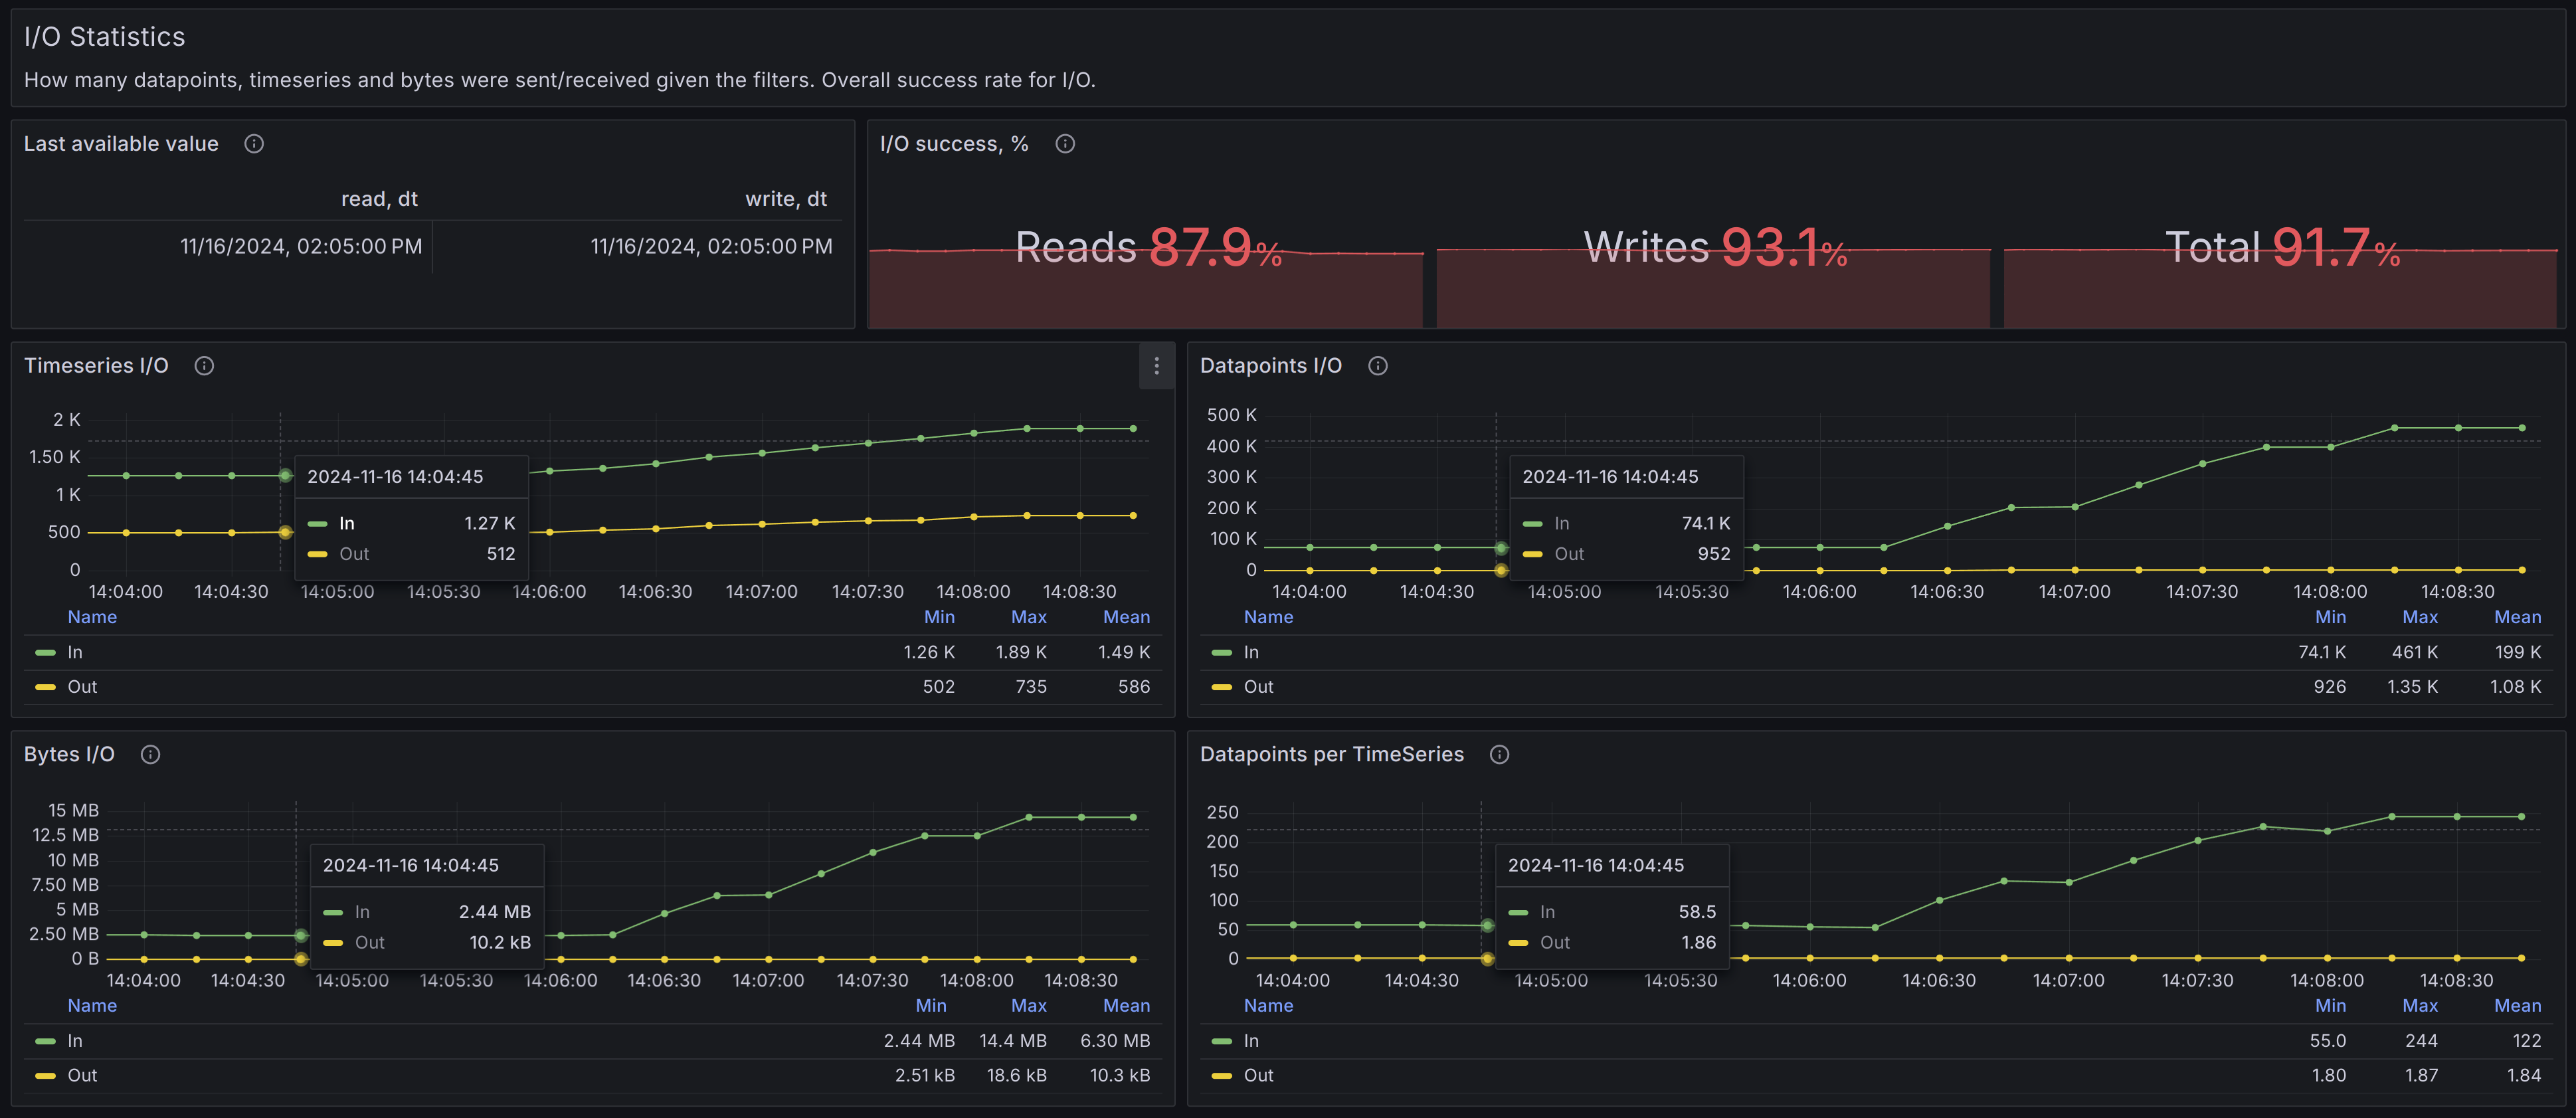Open the Timeseries I/O panel title
This screenshot has height=1118, width=2576.
tap(96, 366)
